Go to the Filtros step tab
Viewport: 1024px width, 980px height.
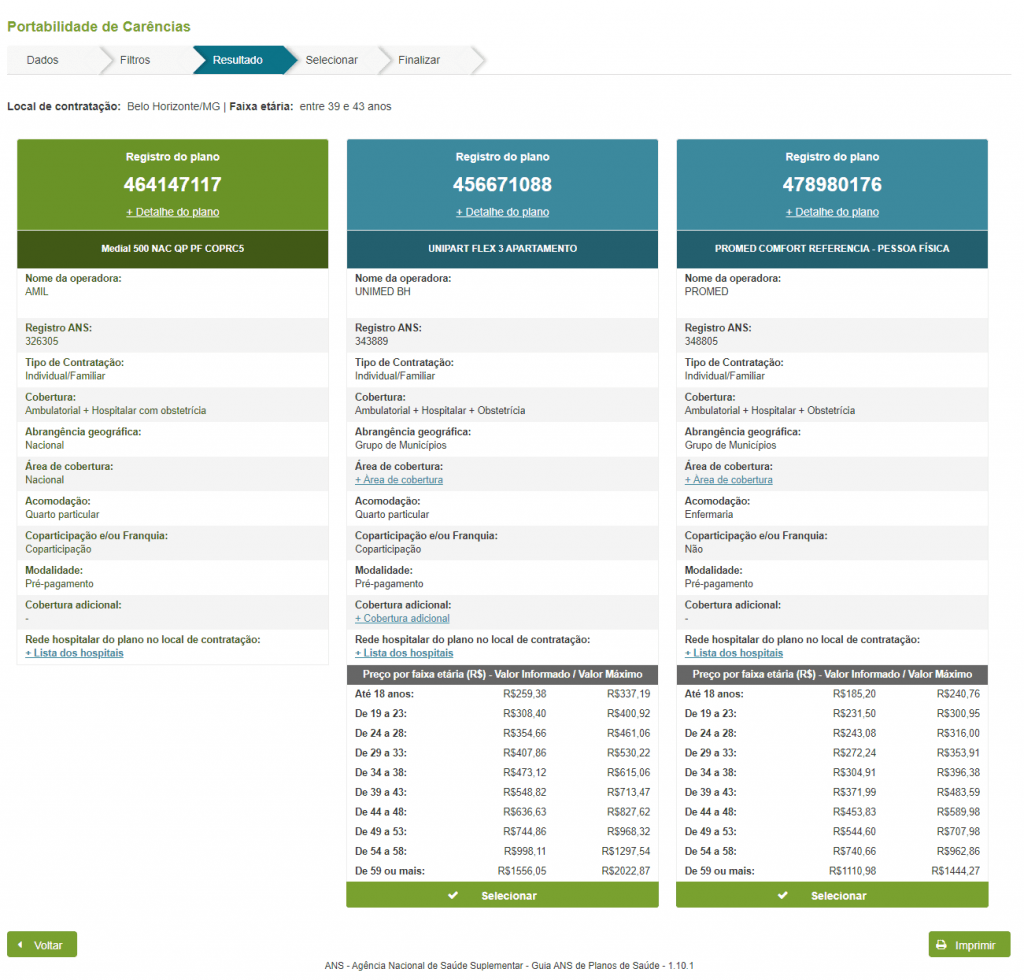pos(135,60)
